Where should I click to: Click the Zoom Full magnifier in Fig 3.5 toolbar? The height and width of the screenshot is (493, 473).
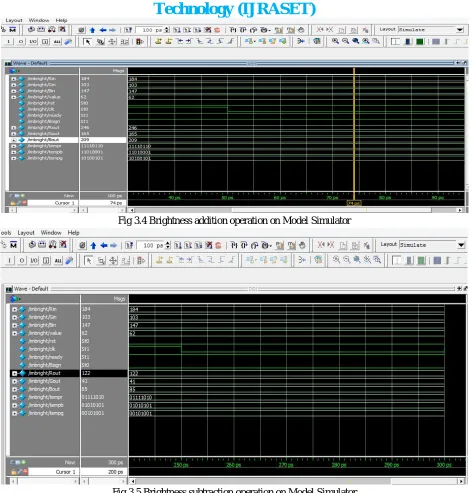coord(357,260)
